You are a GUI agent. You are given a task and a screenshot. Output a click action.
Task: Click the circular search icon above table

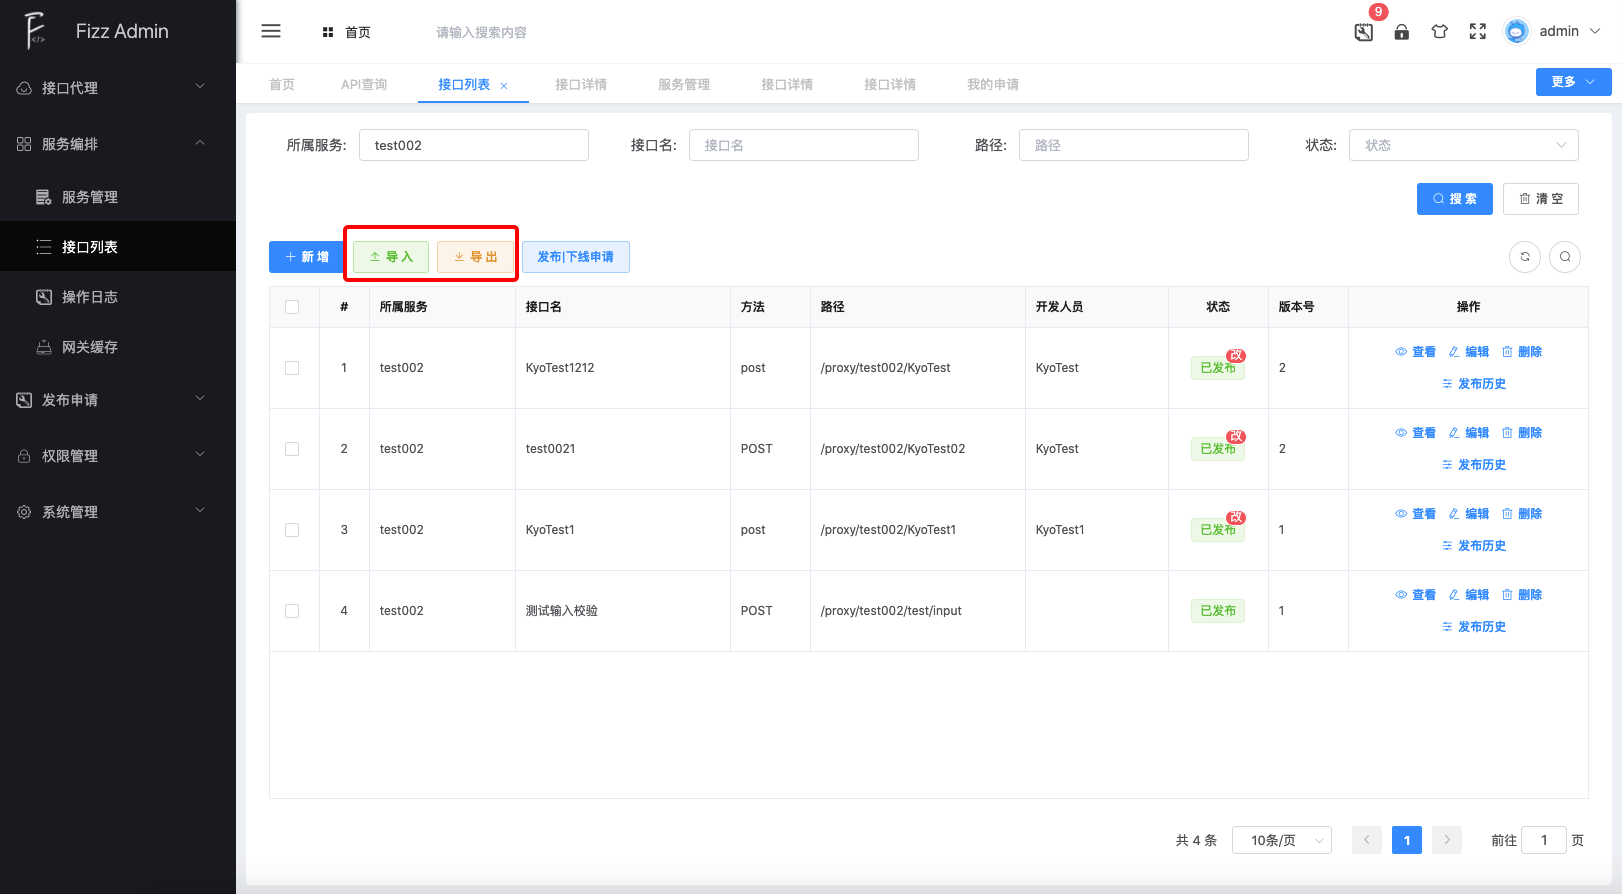coord(1565,257)
